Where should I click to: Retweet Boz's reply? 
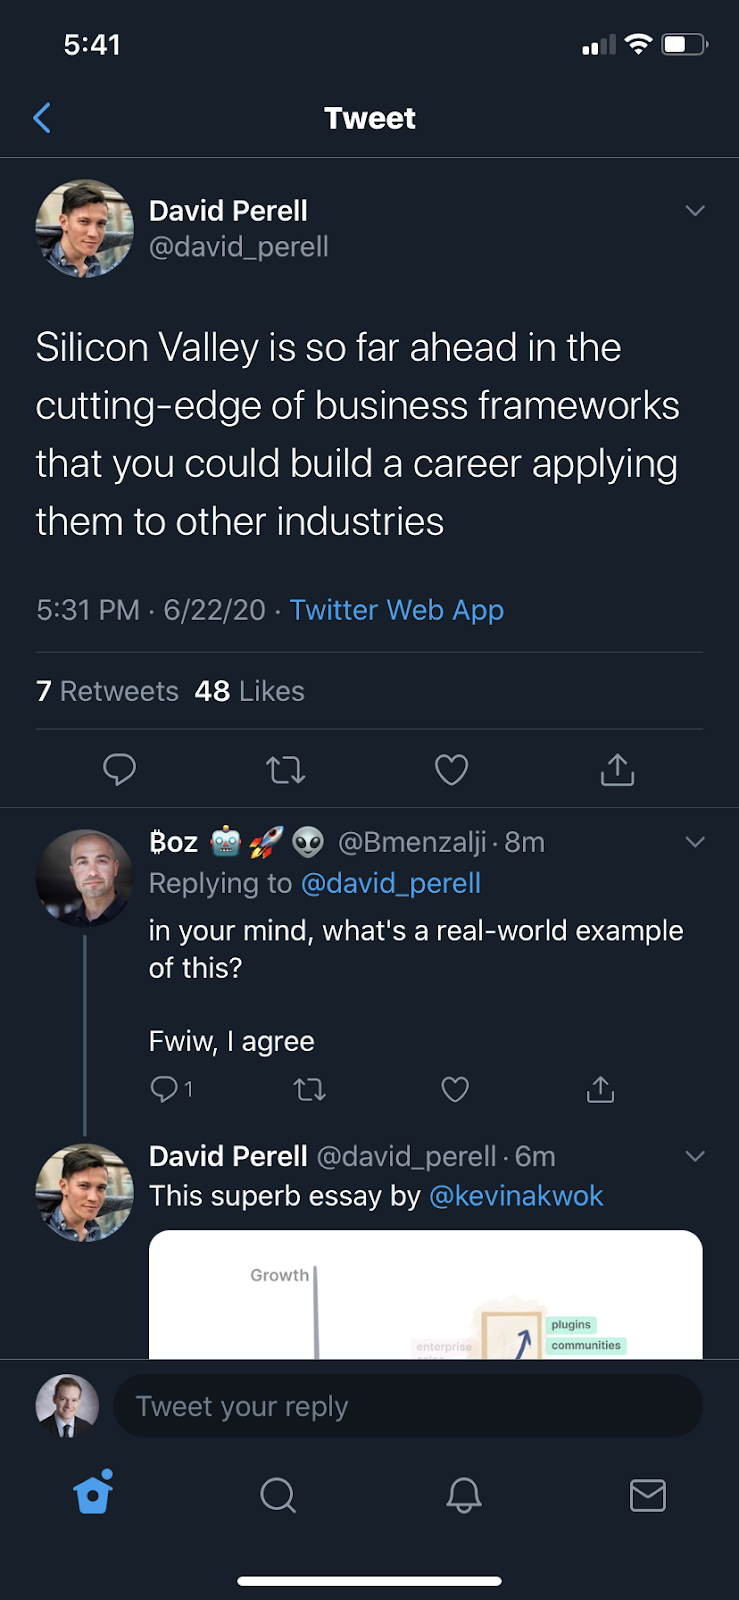(310, 1089)
